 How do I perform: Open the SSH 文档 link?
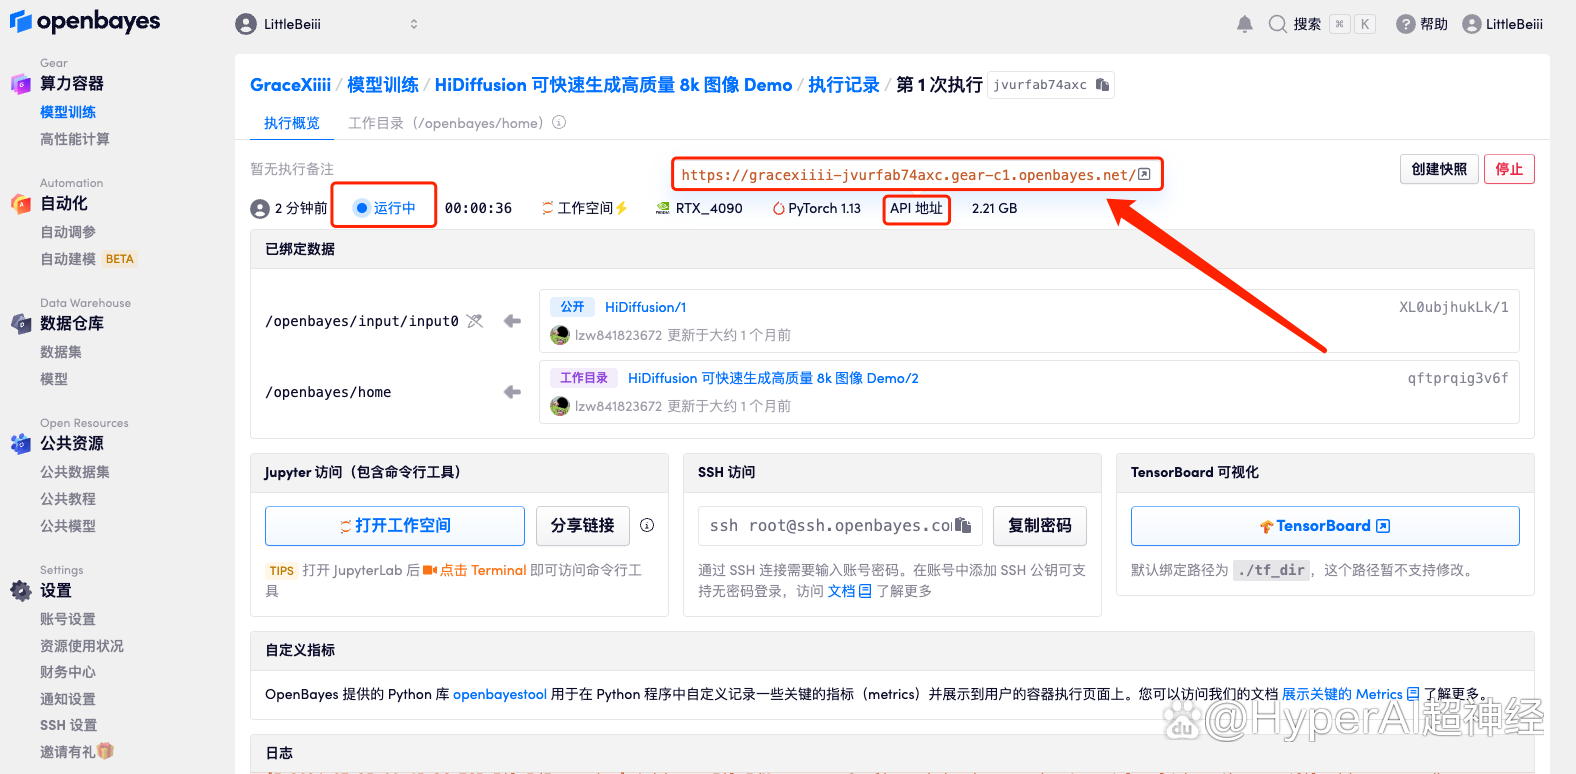(x=849, y=591)
